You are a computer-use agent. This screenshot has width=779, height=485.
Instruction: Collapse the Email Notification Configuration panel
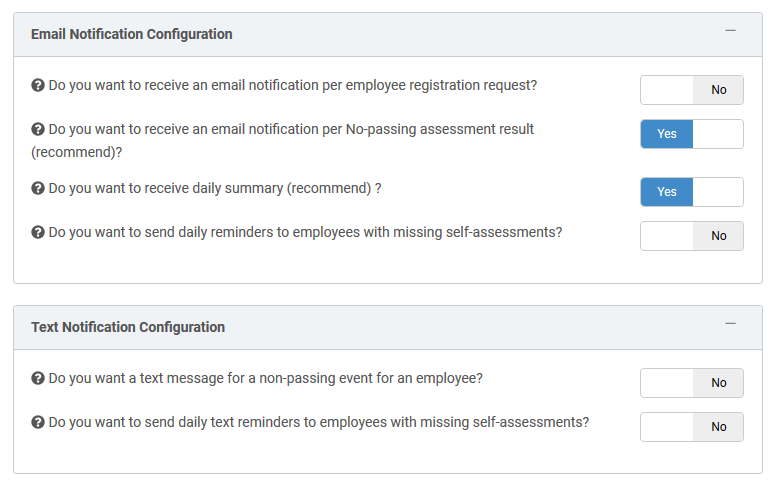pos(730,31)
